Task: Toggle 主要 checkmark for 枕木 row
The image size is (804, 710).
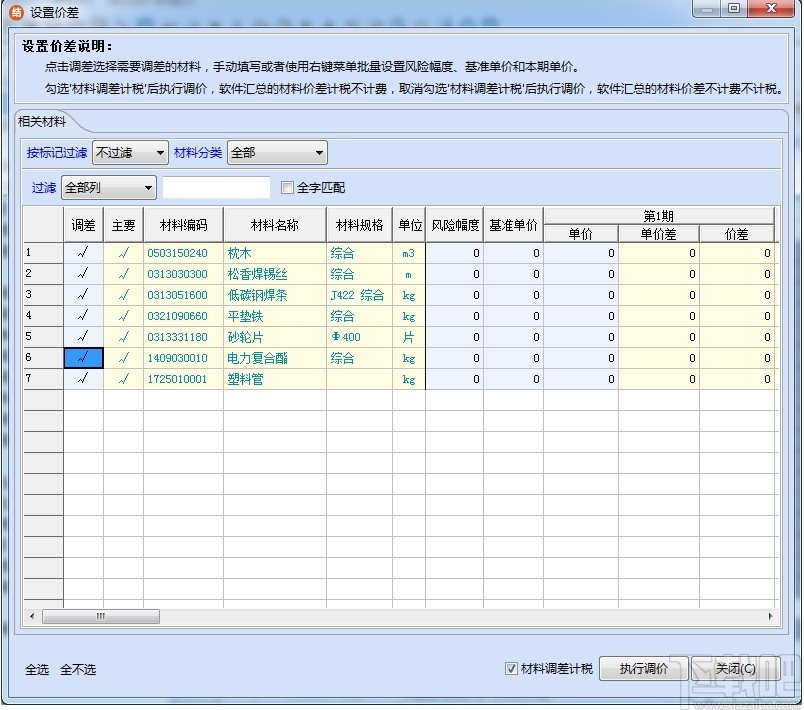Action: (x=124, y=253)
